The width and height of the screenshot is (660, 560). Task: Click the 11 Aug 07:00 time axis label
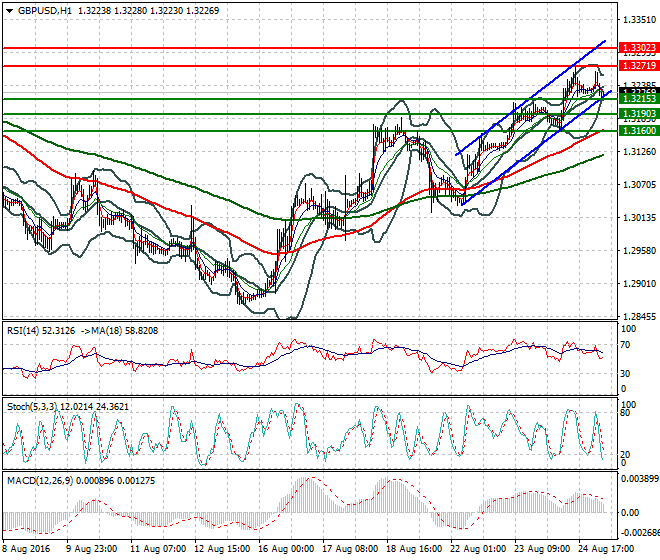(x=158, y=549)
